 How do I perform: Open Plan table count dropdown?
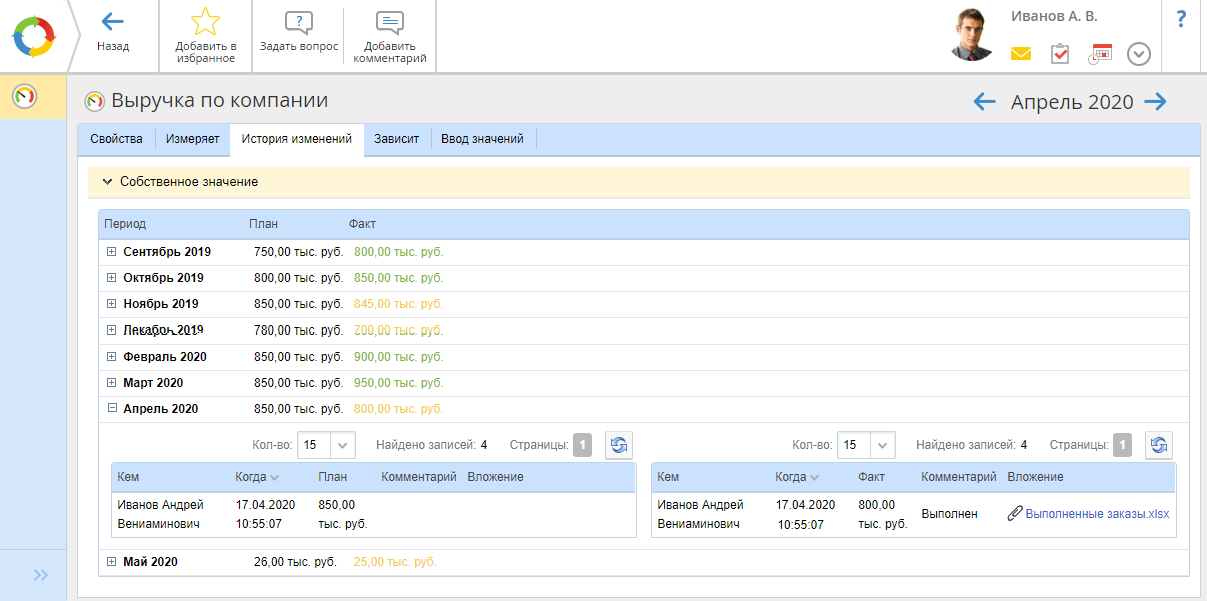pos(342,445)
